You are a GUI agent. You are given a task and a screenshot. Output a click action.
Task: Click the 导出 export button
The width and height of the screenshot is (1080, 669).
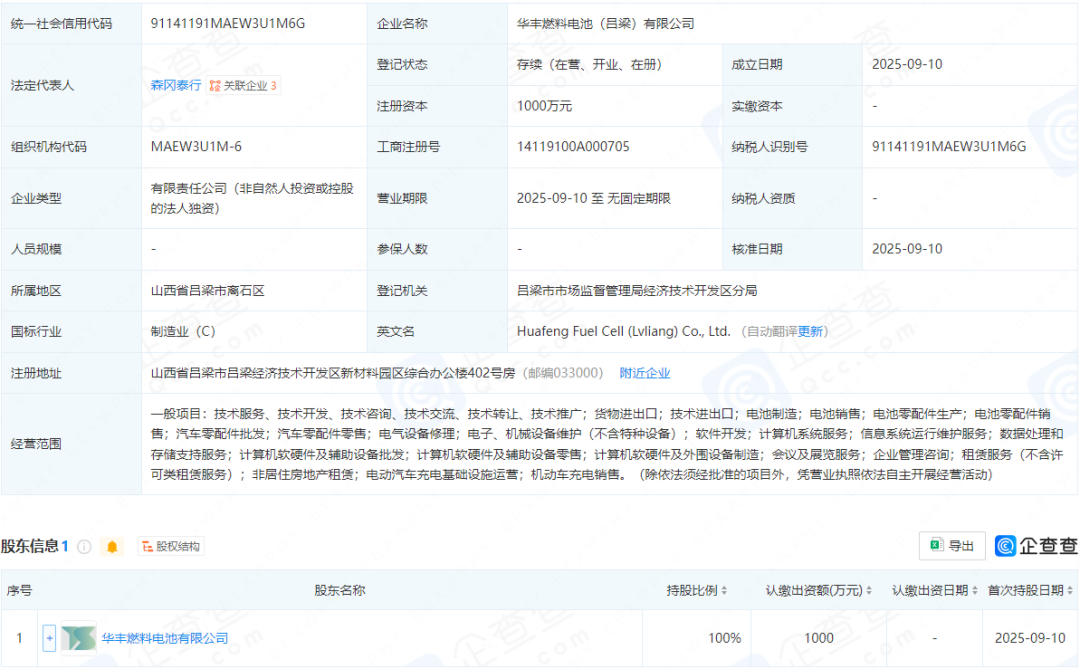[952, 547]
